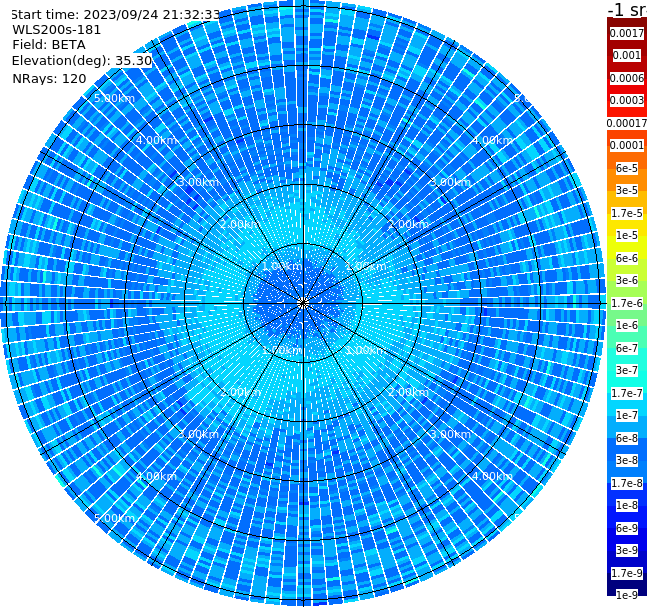Click the 1e-5 colorbar label
This screenshot has width=647, height=607.
click(x=627, y=235)
